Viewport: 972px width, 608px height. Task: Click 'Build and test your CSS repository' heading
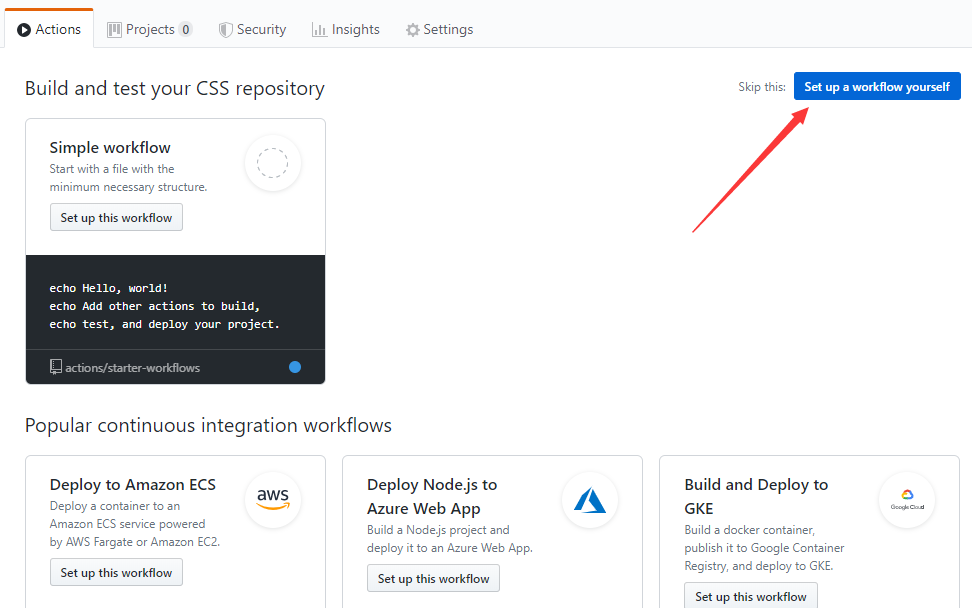(175, 88)
